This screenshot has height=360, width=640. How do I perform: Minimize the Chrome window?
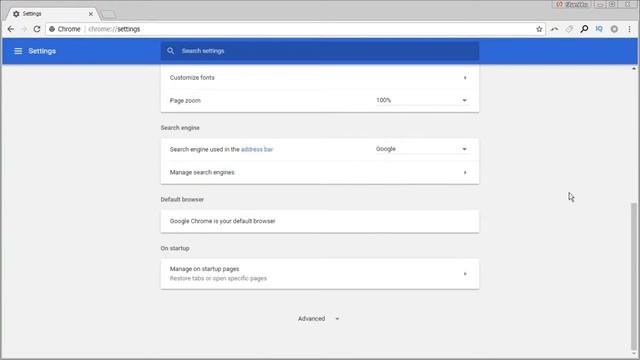600,4
